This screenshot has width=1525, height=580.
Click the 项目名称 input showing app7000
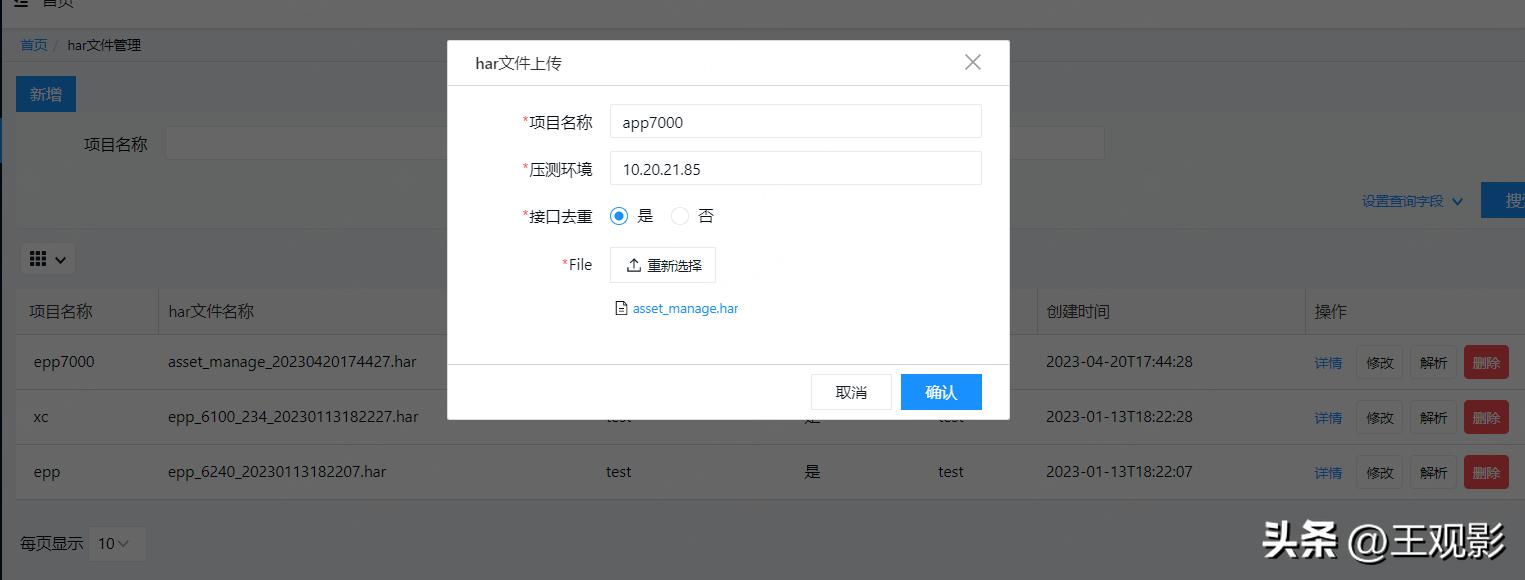click(x=795, y=121)
